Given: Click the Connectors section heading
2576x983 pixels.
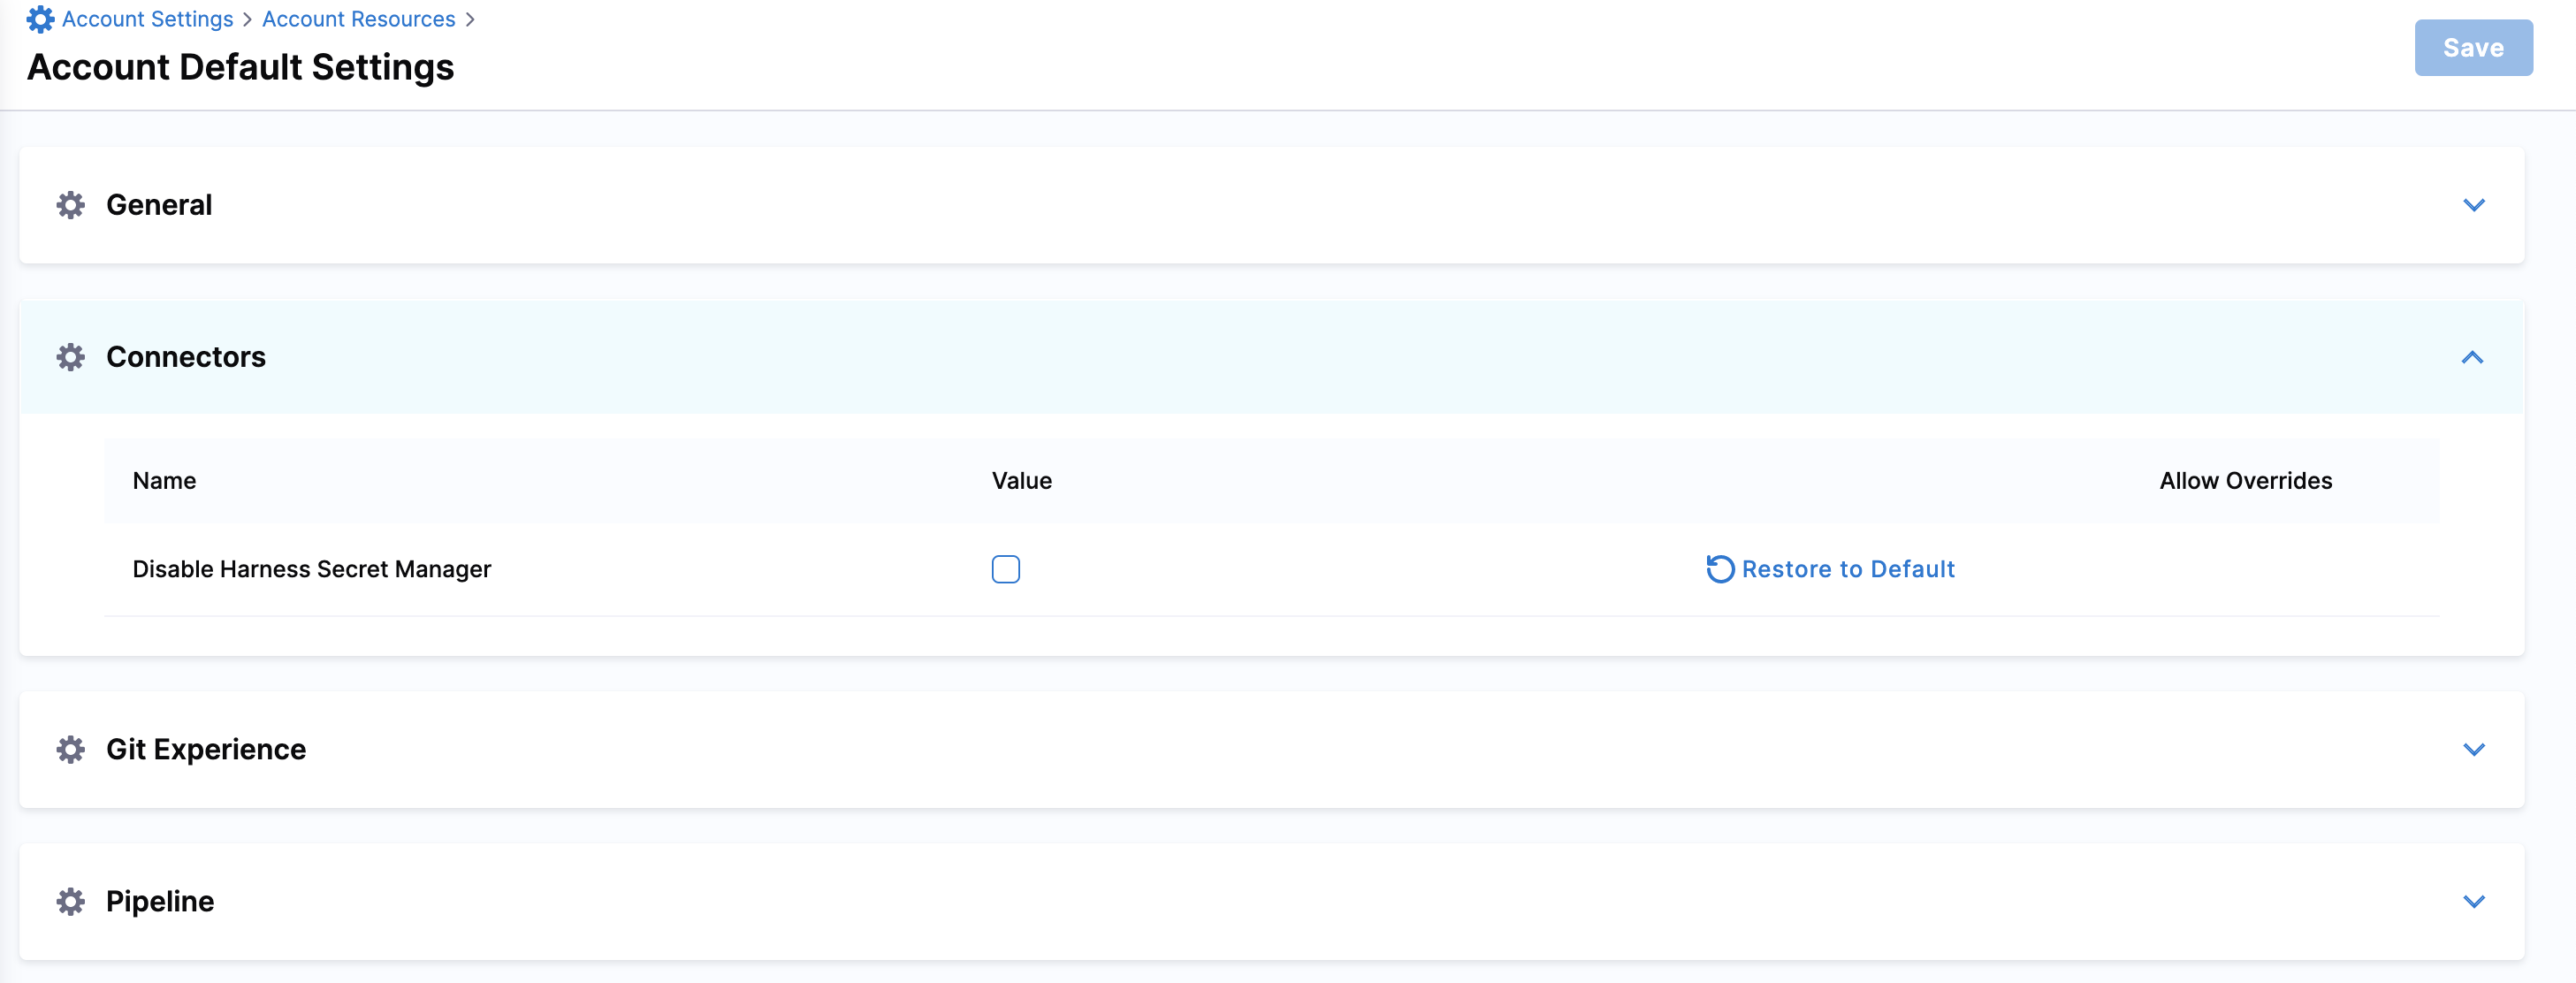Looking at the screenshot, I should pyautogui.click(x=186, y=357).
